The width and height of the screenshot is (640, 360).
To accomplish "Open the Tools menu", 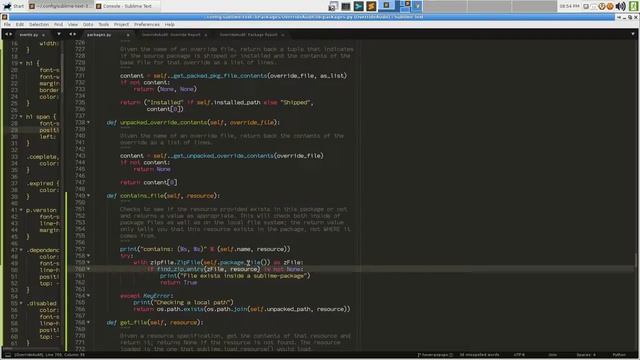I will (104, 24).
